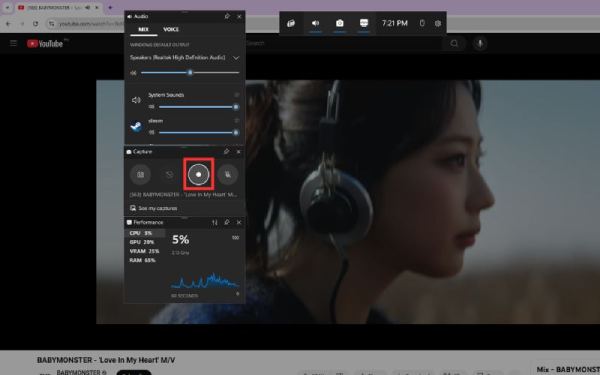Close the Performance widget
The height and width of the screenshot is (375, 600).
tap(239, 222)
